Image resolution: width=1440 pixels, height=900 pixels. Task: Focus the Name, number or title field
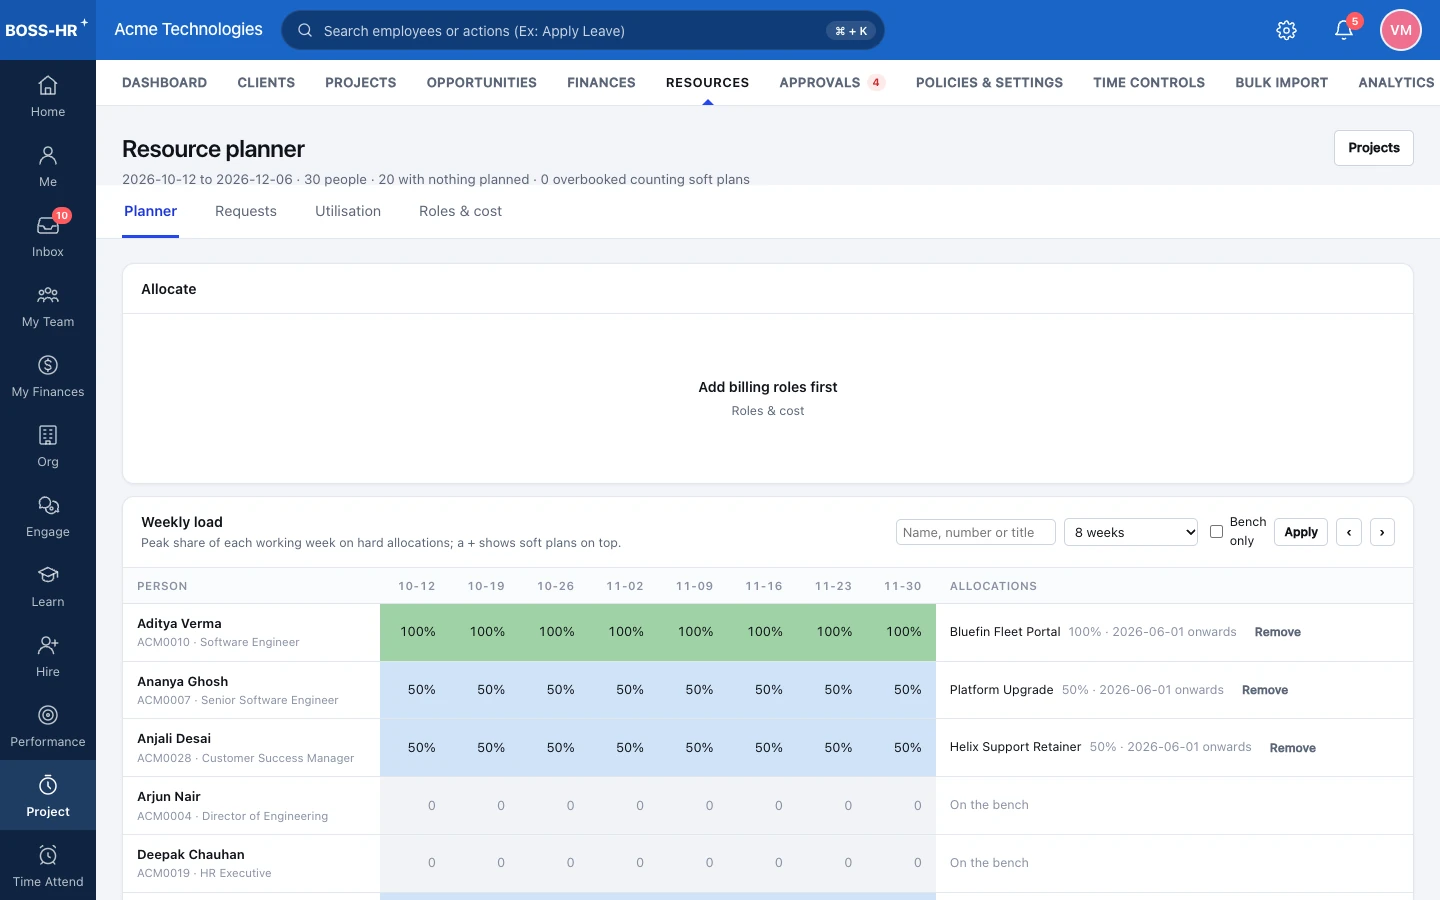(x=976, y=532)
